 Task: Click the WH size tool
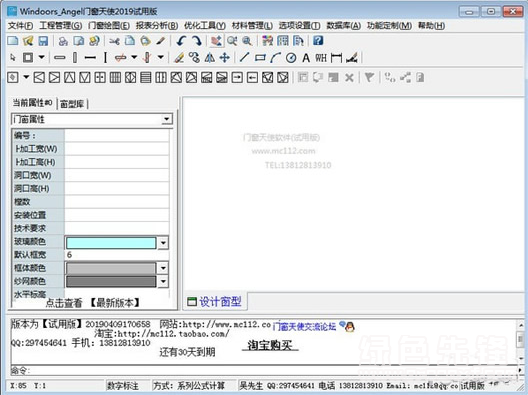click(321, 58)
